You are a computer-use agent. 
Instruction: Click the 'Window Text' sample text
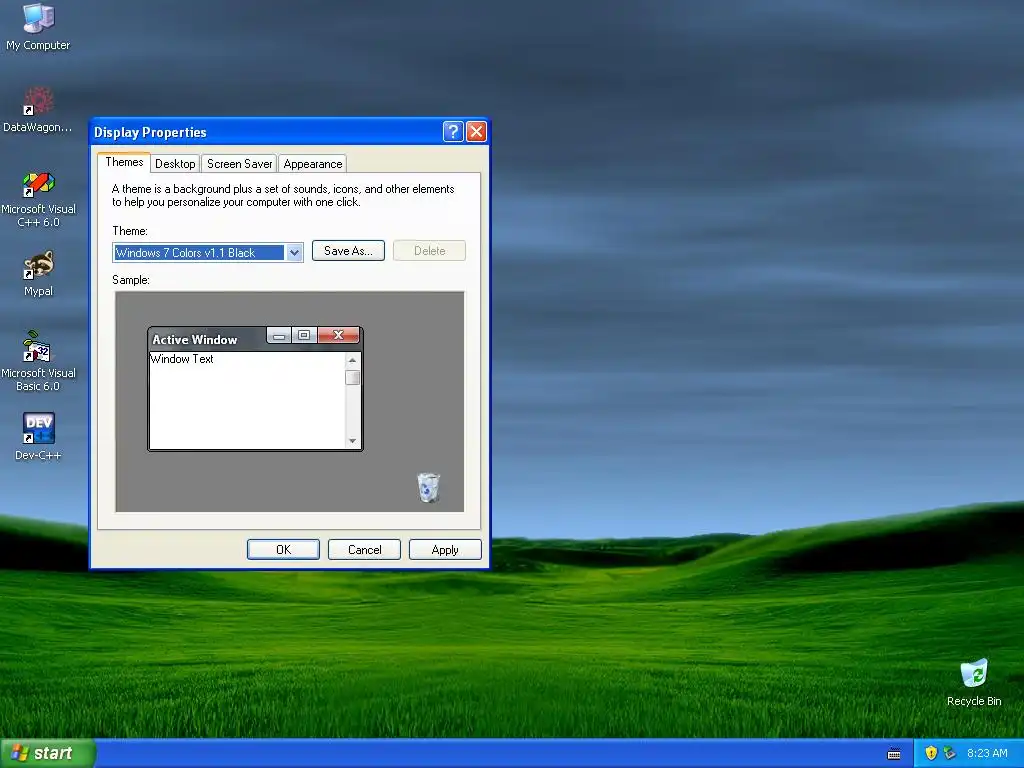(x=182, y=359)
